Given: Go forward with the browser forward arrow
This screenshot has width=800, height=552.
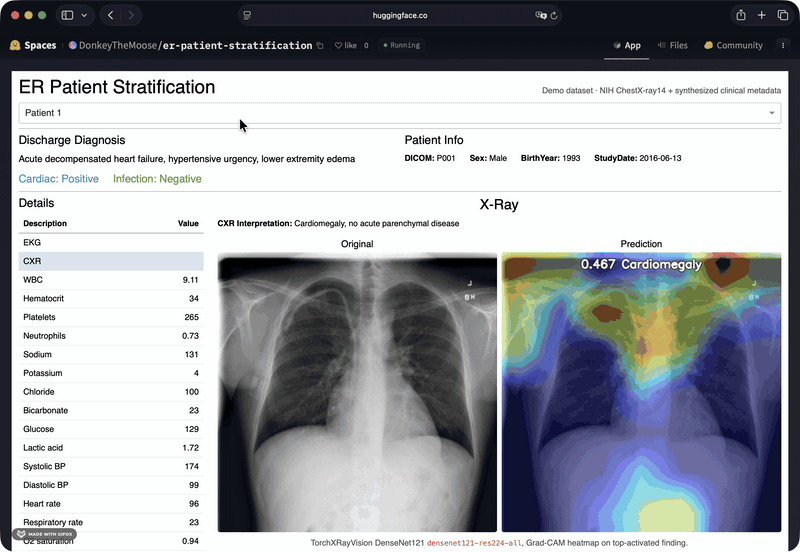Looking at the screenshot, I should [x=131, y=15].
